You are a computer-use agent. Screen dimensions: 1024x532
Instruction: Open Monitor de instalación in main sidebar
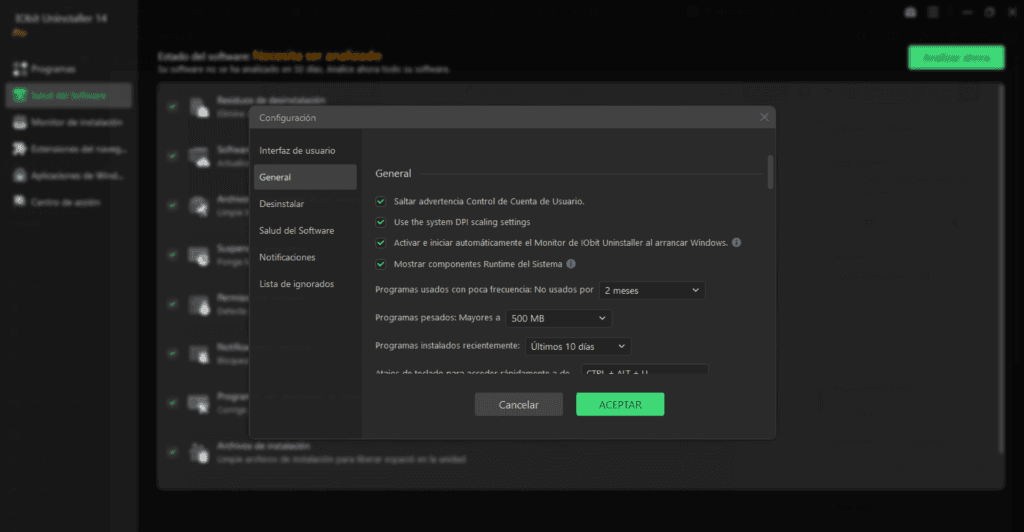click(69, 122)
